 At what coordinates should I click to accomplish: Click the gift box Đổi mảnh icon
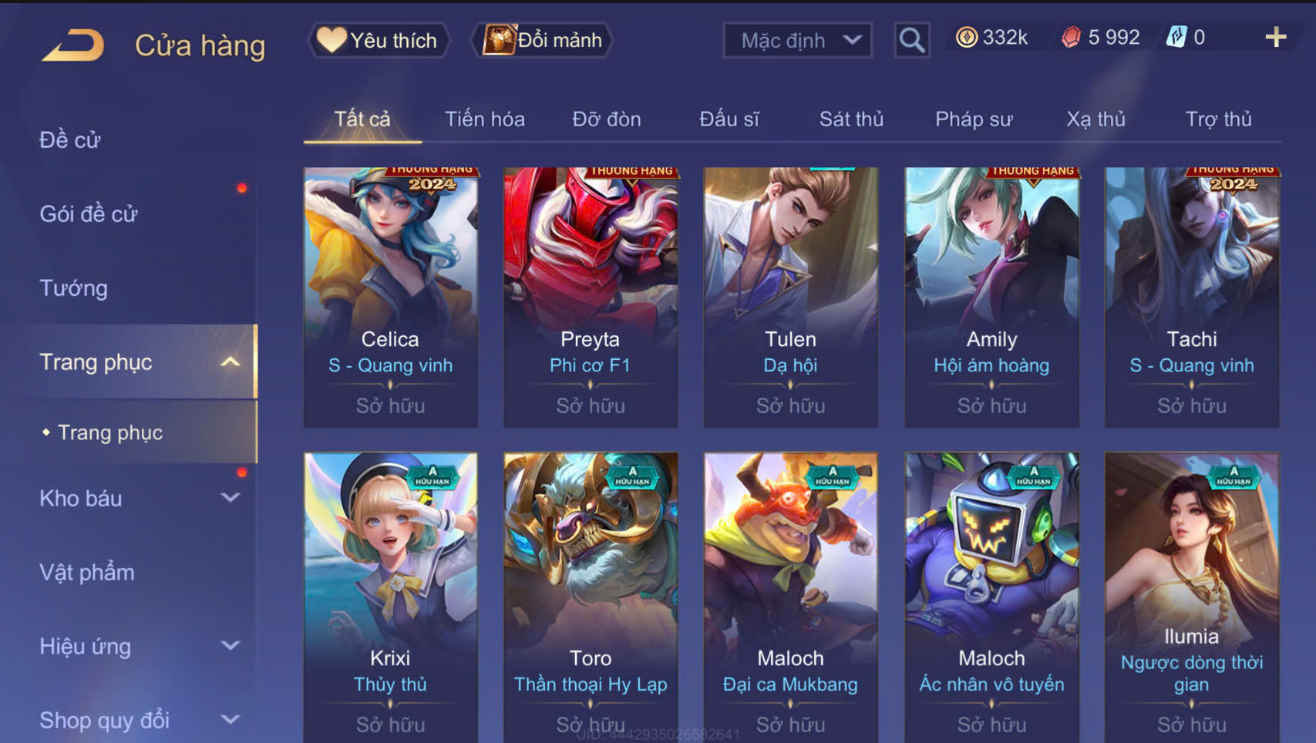point(499,40)
